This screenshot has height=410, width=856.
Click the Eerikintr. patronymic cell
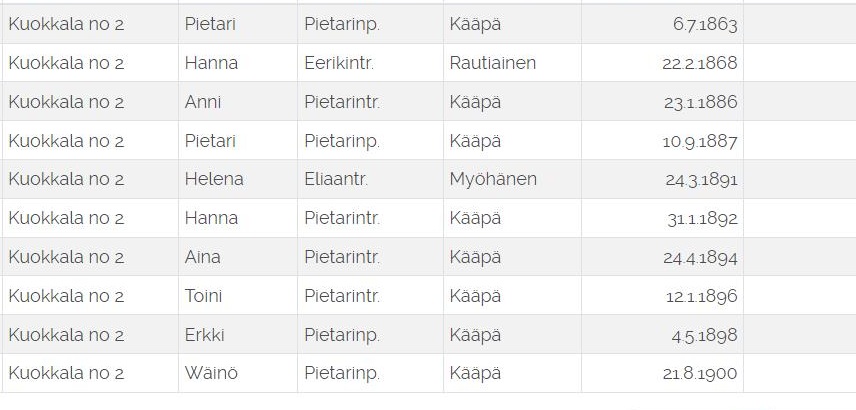pyautogui.click(x=338, y=63)
